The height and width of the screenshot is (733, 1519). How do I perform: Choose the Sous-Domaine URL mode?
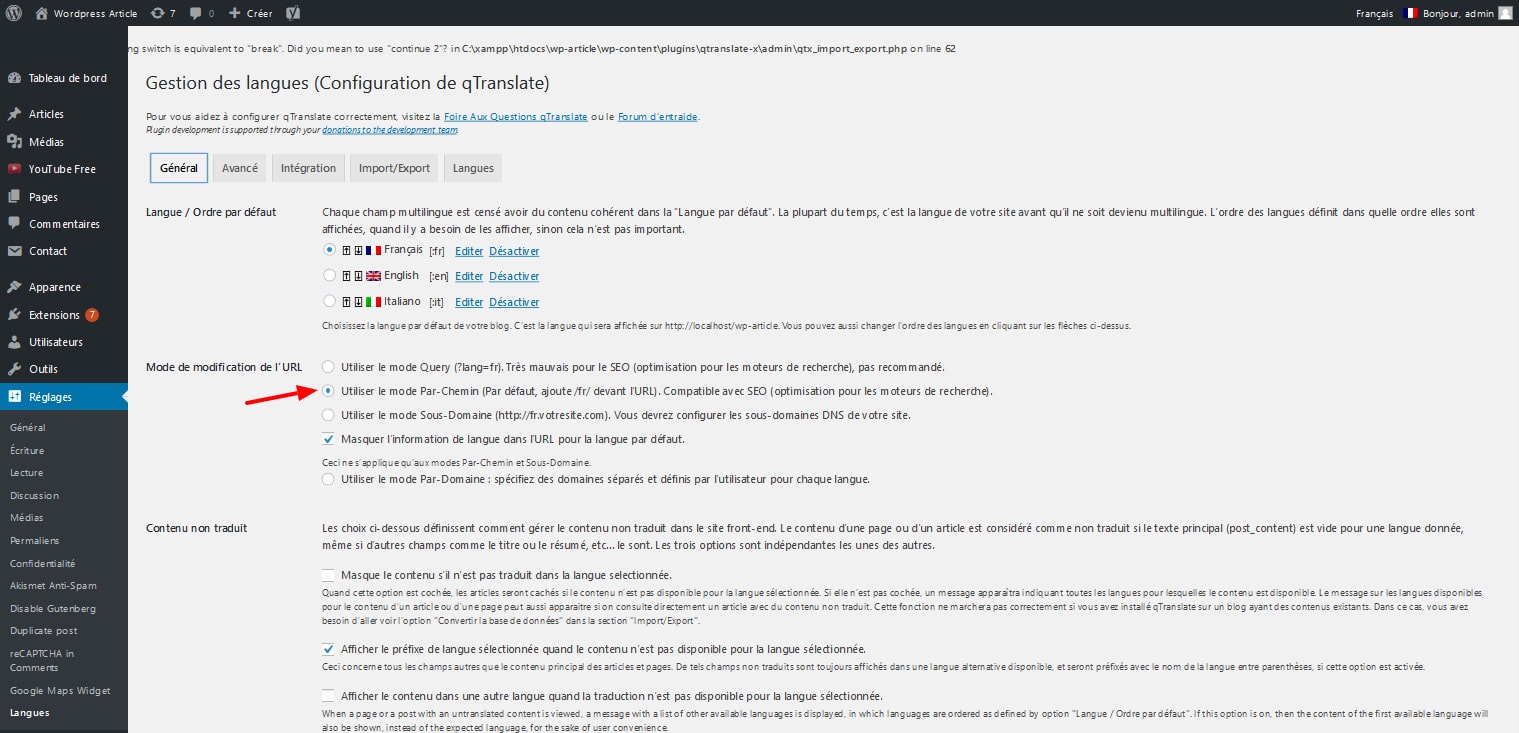(329, 415)
